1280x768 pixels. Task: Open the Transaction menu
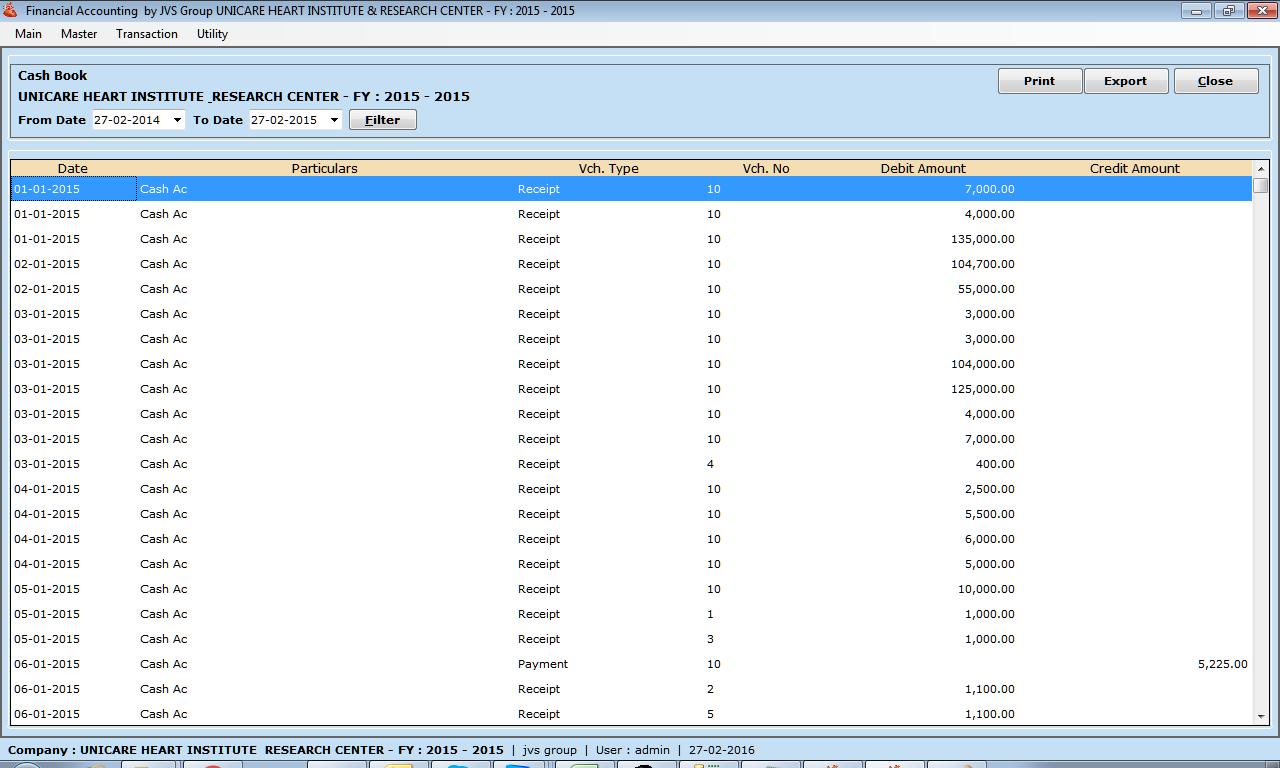[146, 34]
